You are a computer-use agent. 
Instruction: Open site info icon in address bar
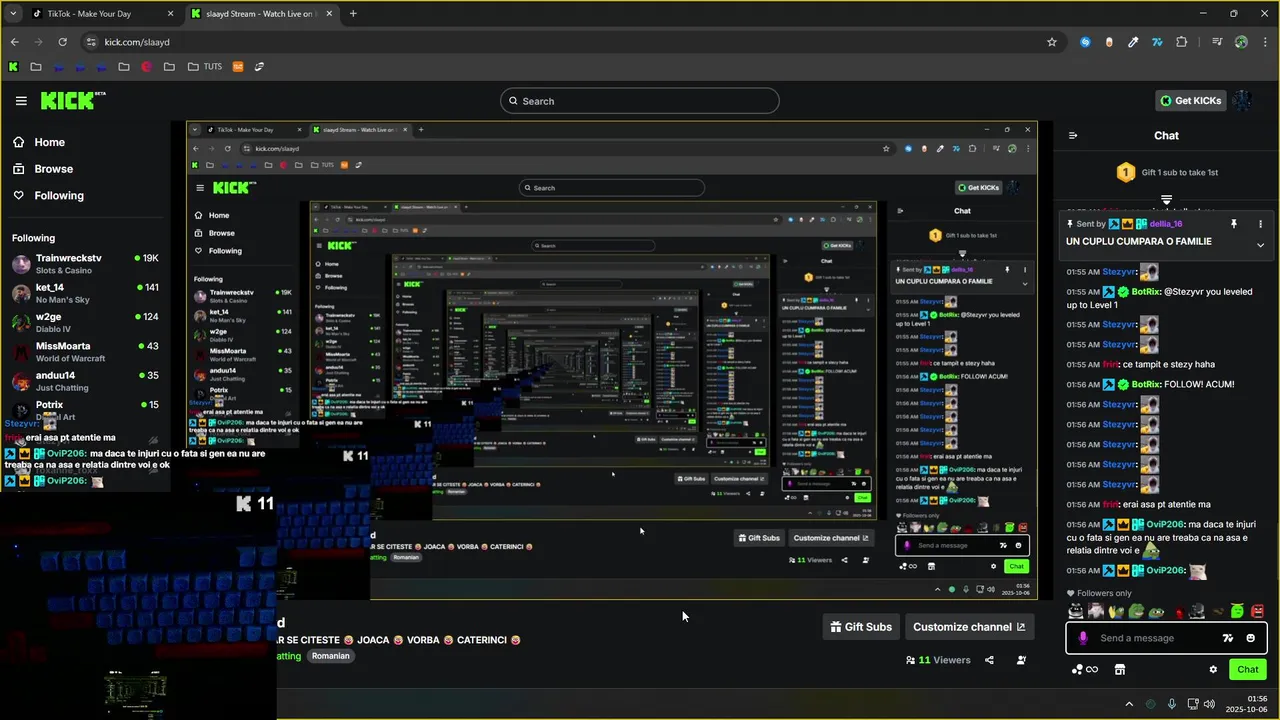91,42
